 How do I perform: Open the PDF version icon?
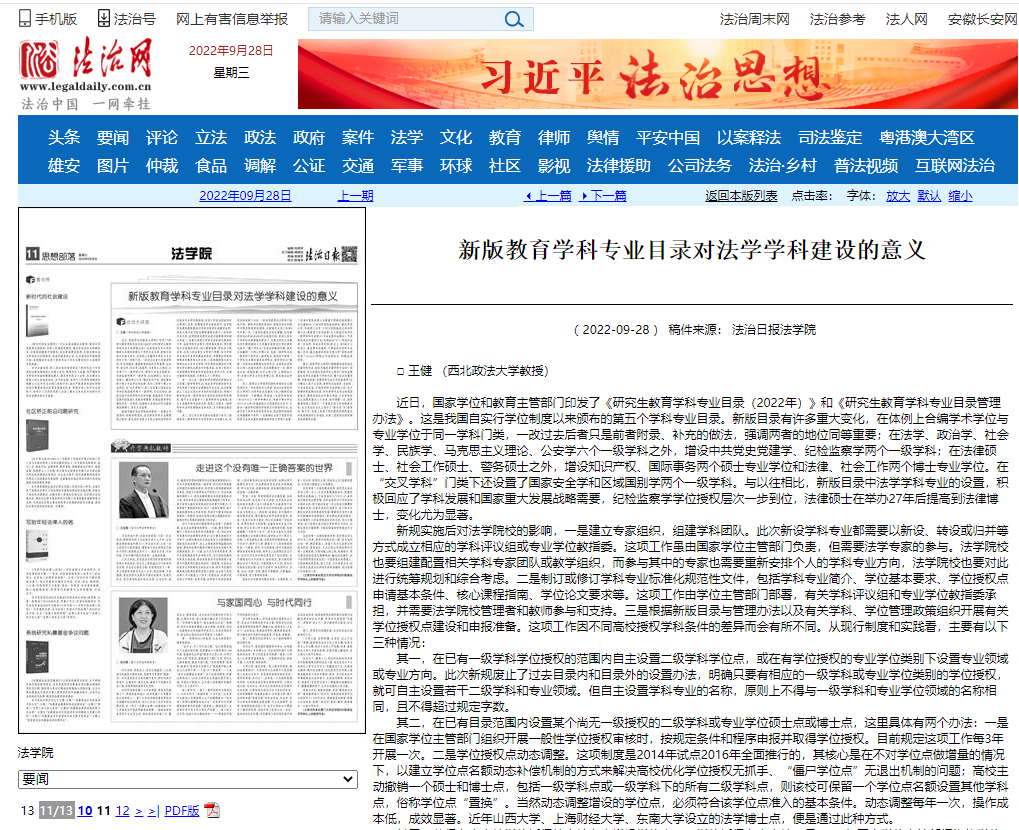point(212,811)
